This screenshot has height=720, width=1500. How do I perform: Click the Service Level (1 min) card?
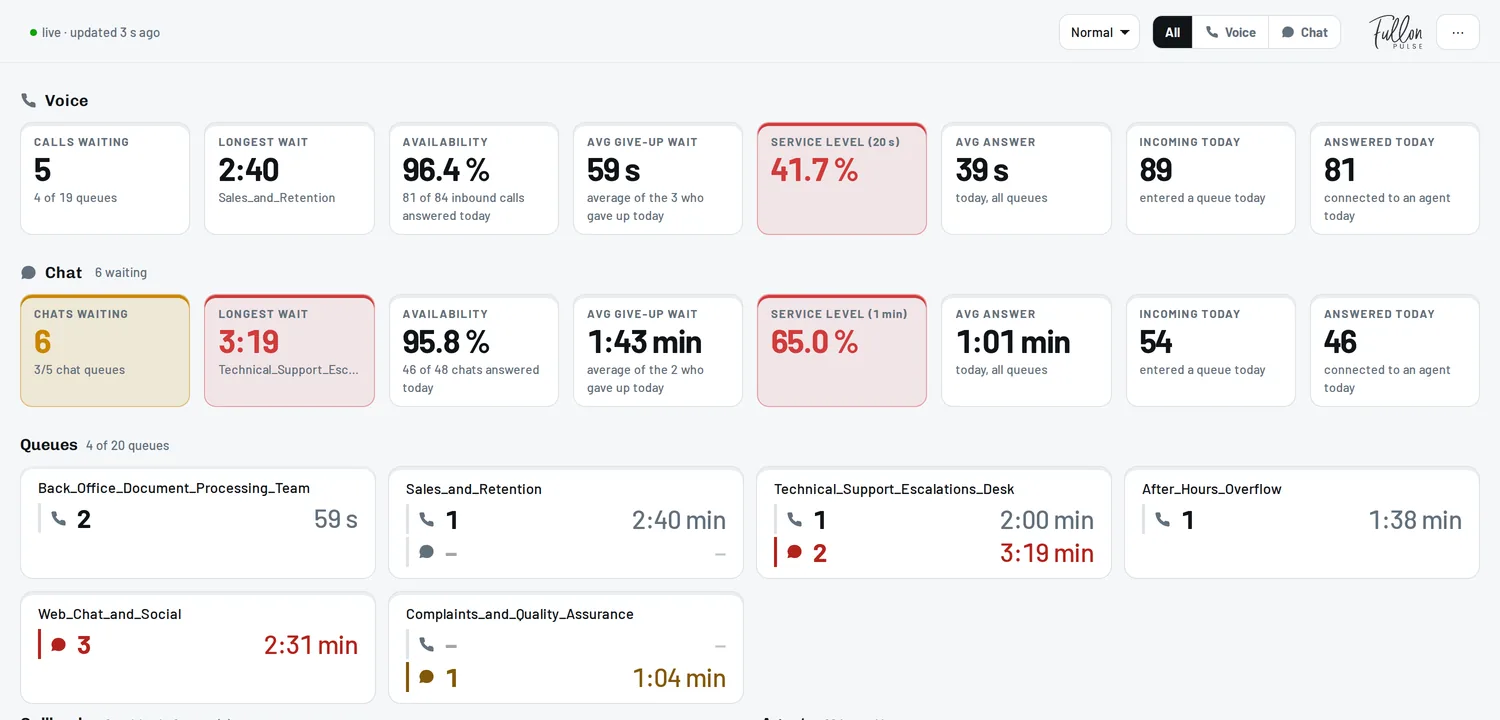pyautogui.click(x=842, y=351)
